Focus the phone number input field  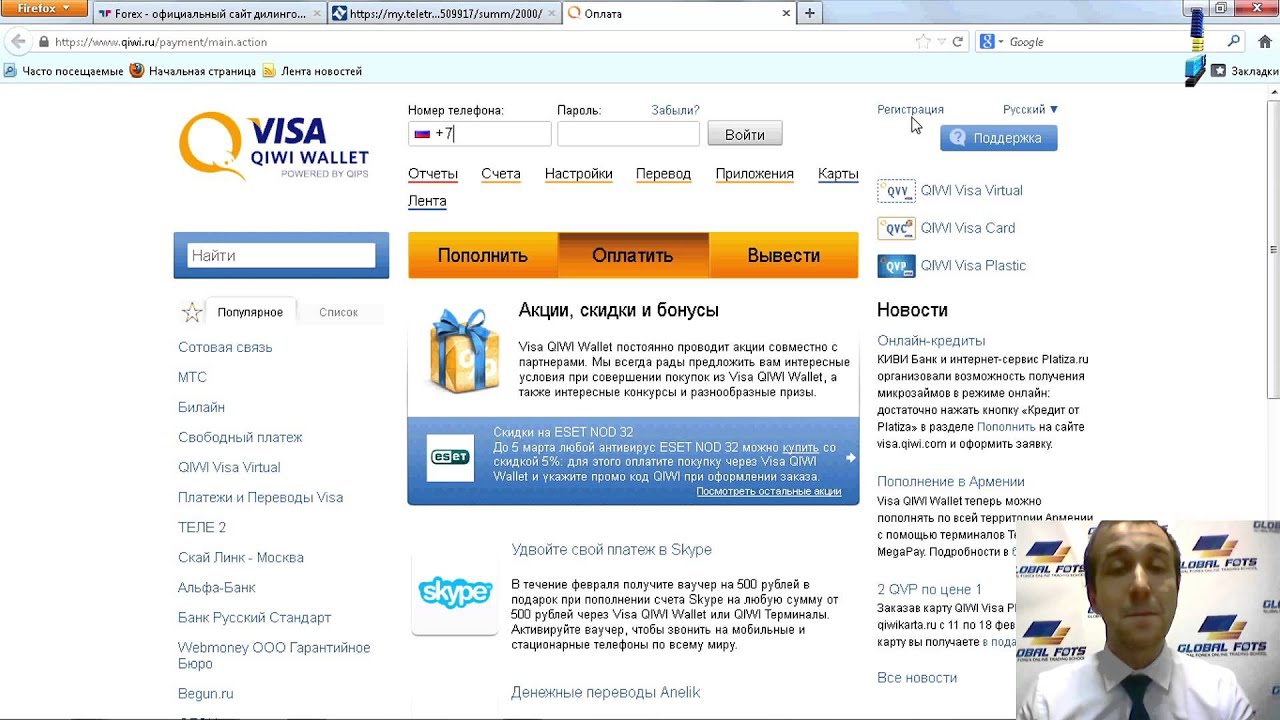click(480, 133)
